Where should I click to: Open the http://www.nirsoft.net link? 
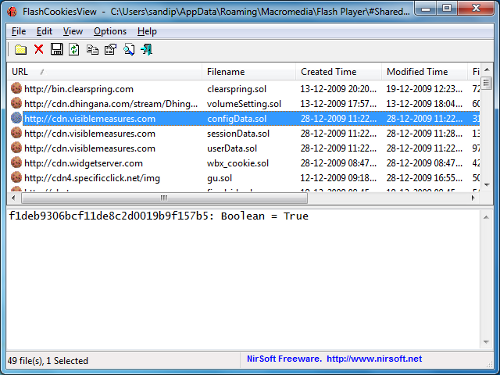374,359
